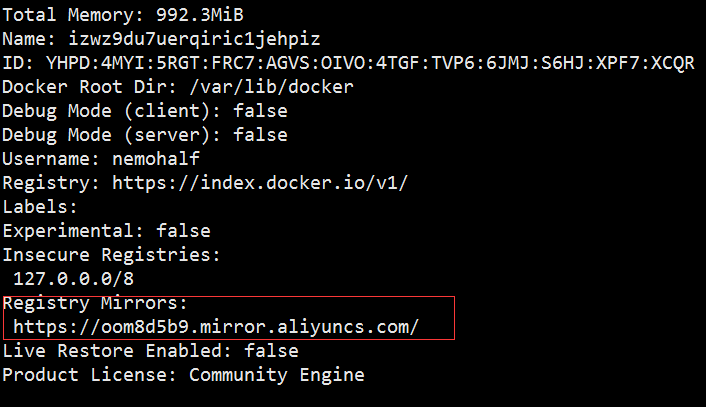
Task: Select the 127.0.0.0/8 address
Action: point(66,279)
